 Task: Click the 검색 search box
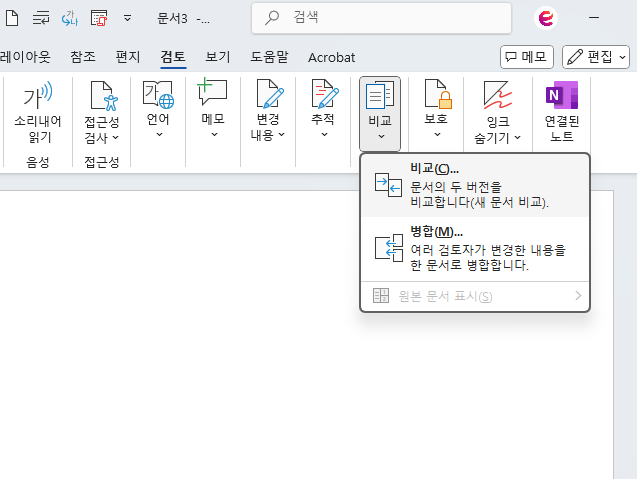coord(381,18)
